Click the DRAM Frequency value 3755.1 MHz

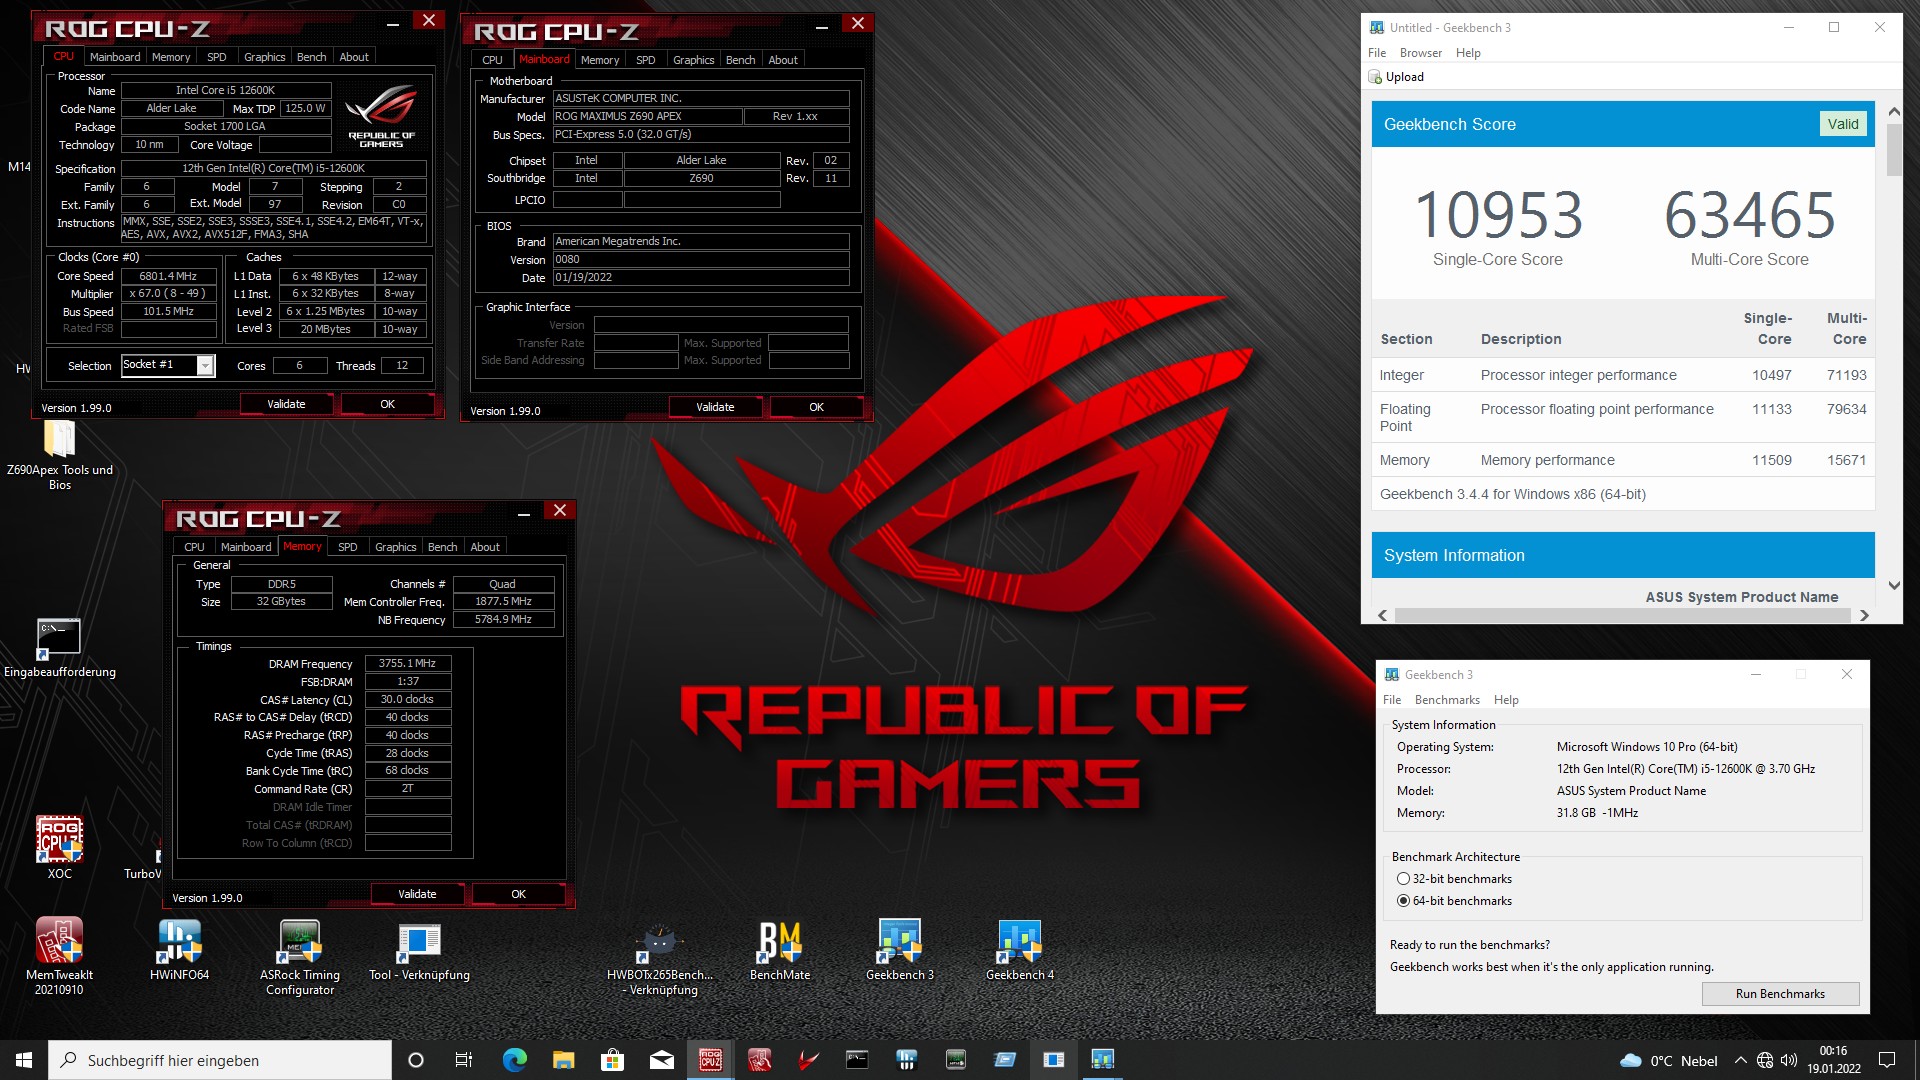408,663
